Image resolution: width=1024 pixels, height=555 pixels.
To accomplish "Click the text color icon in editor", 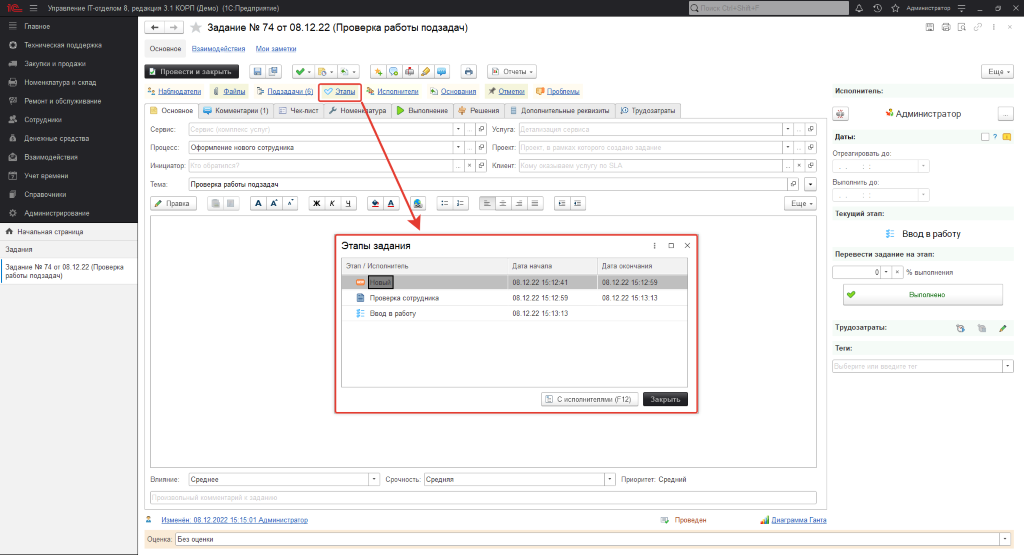I will point(391,203).
